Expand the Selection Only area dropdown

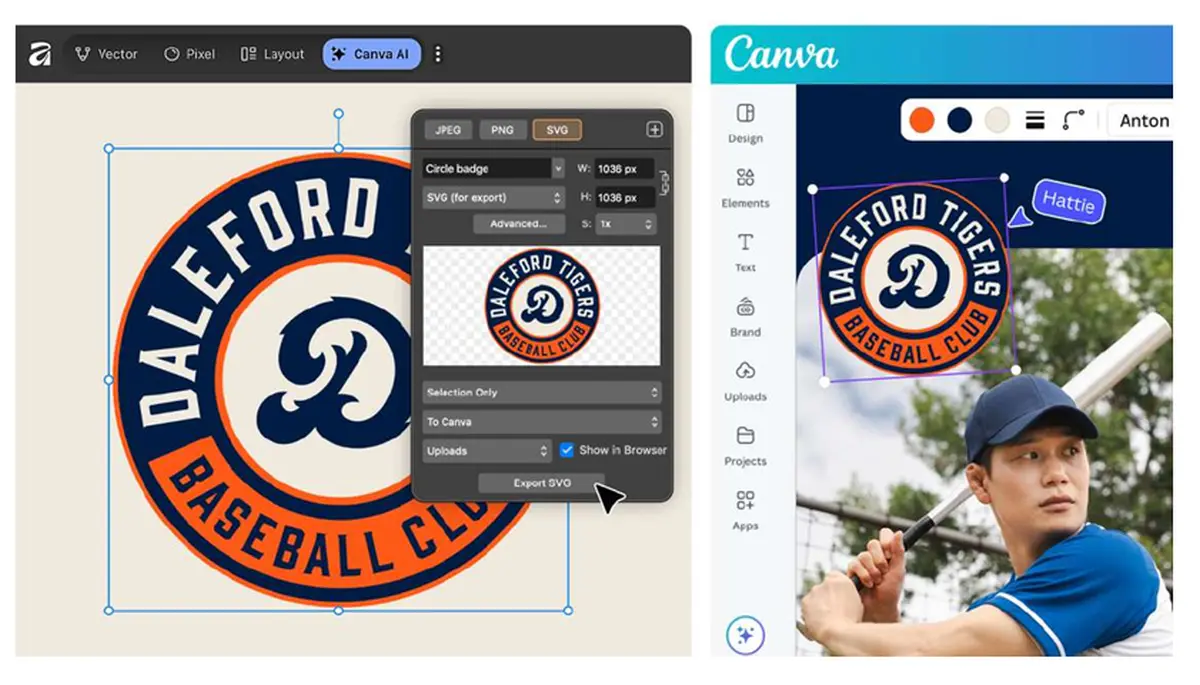coord(542,393)
